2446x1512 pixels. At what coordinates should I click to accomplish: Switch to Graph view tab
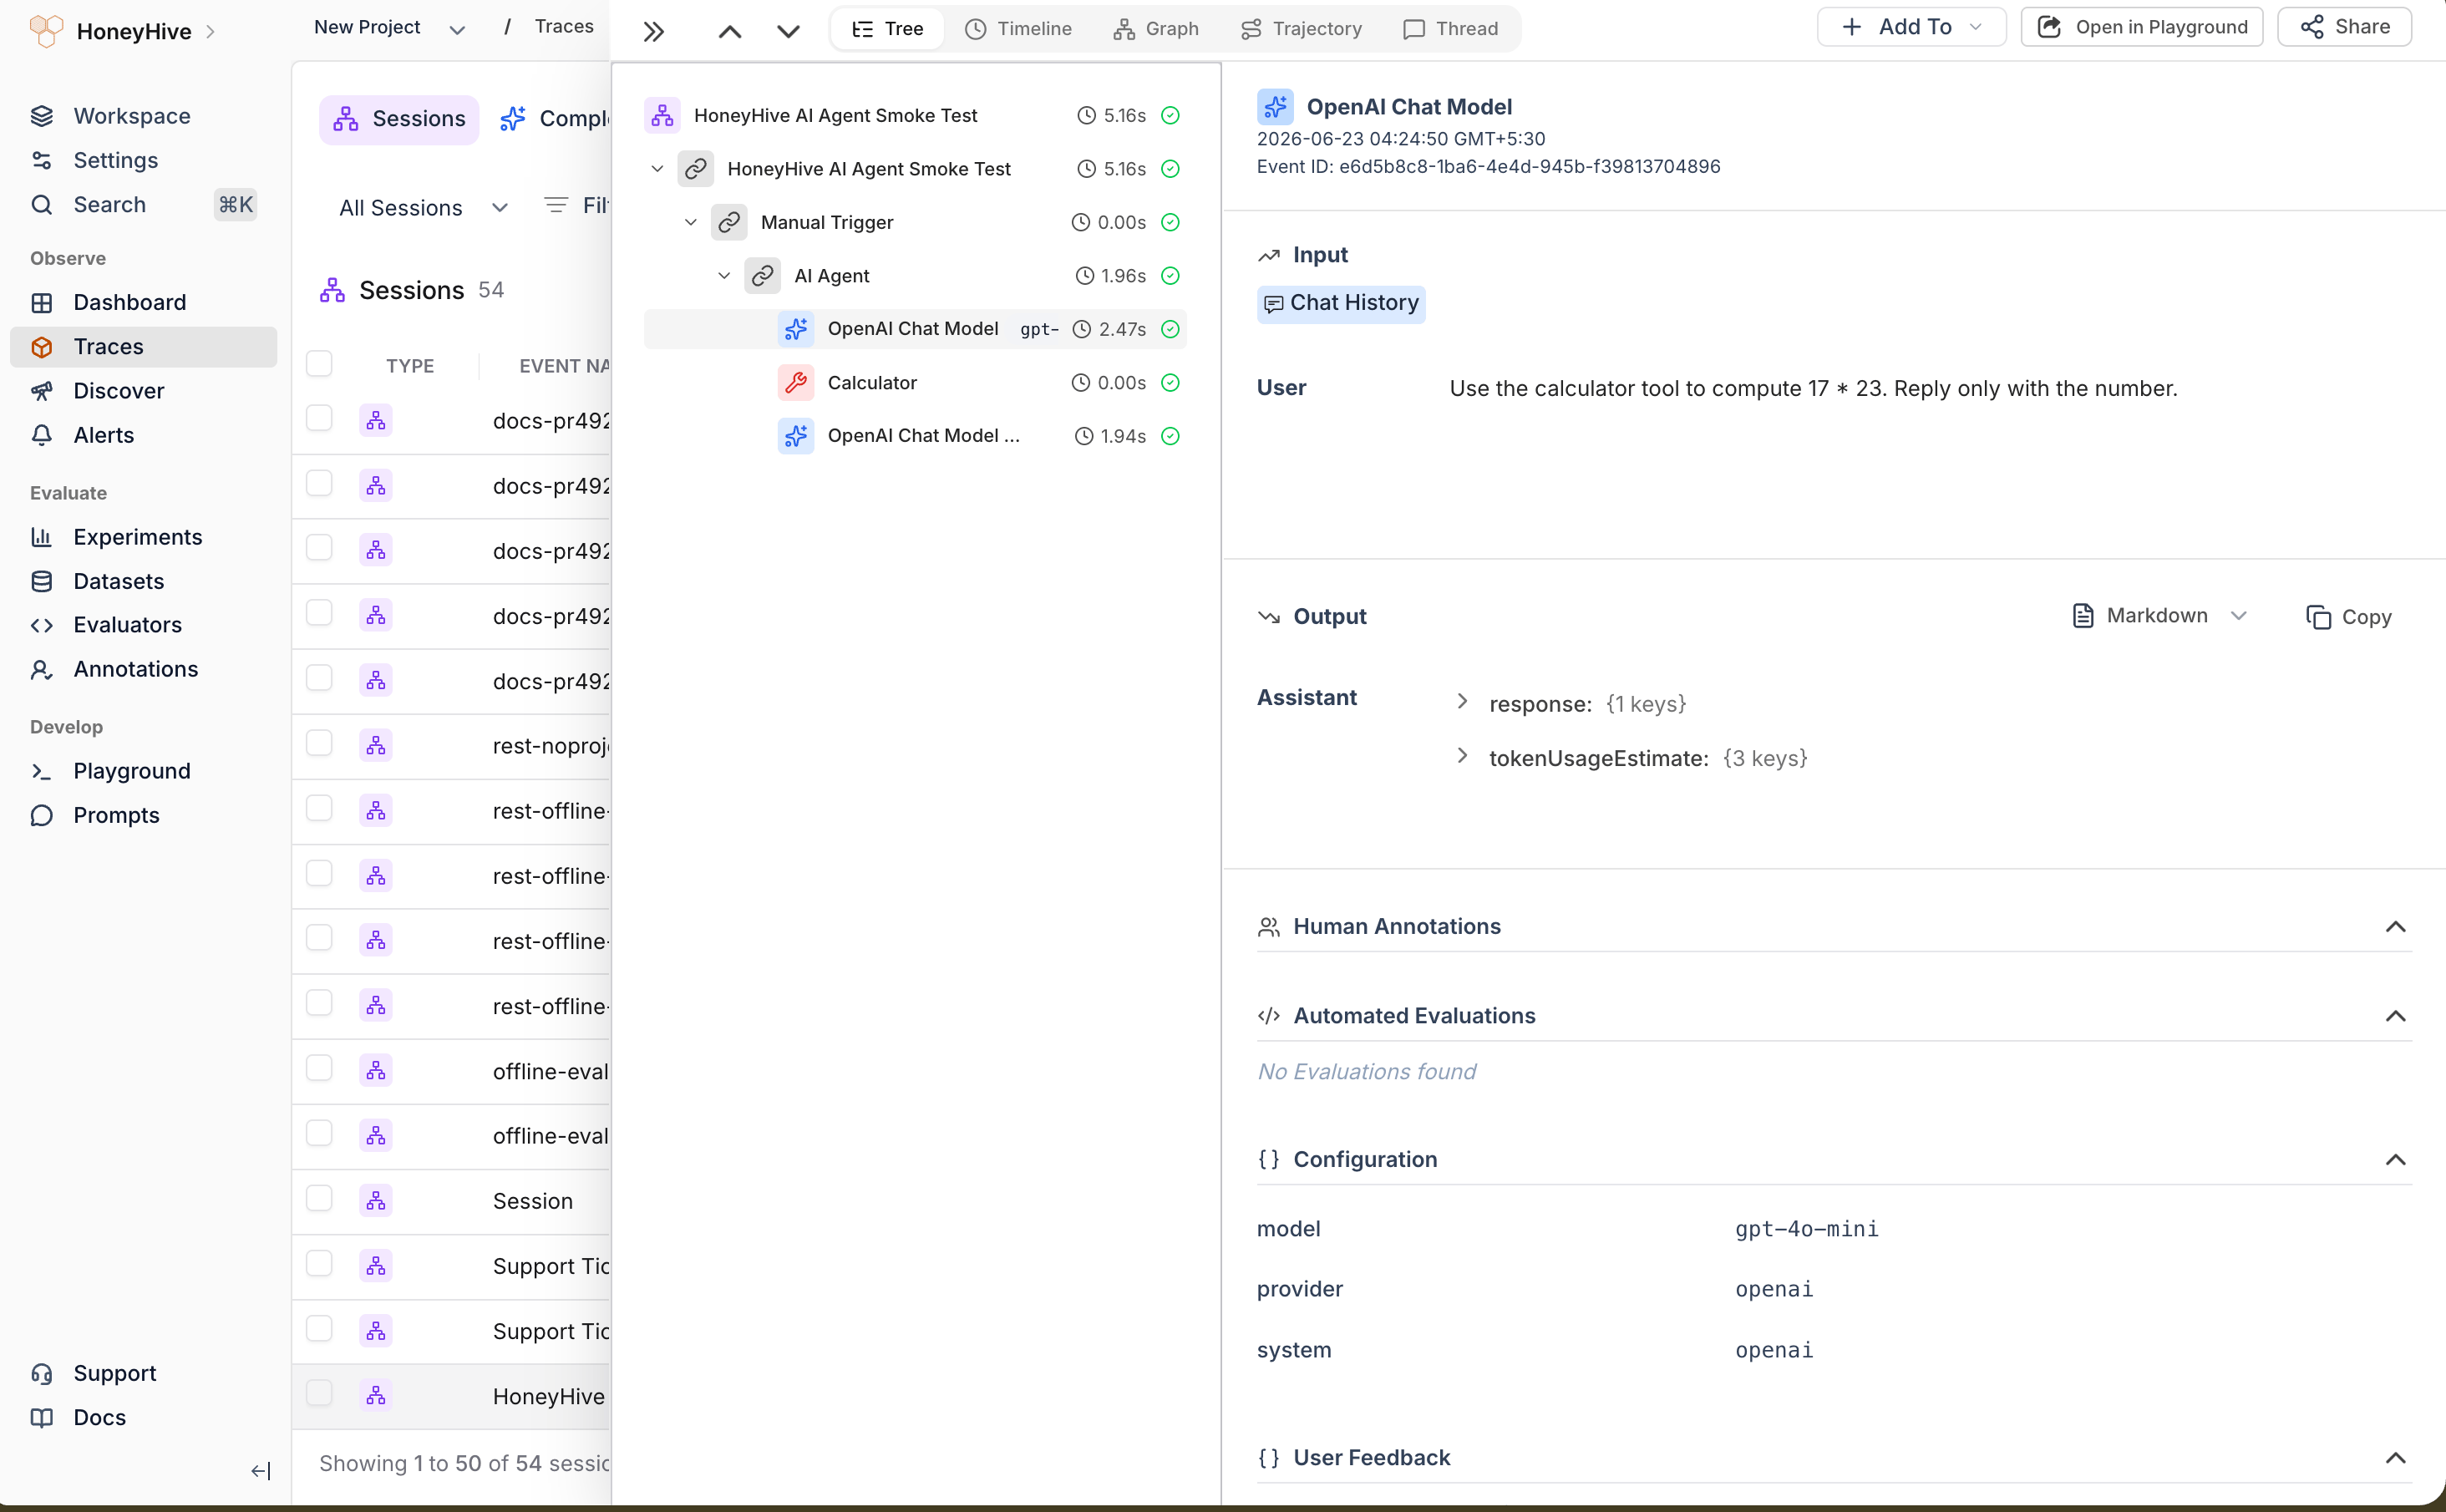tap(1156, 29)
